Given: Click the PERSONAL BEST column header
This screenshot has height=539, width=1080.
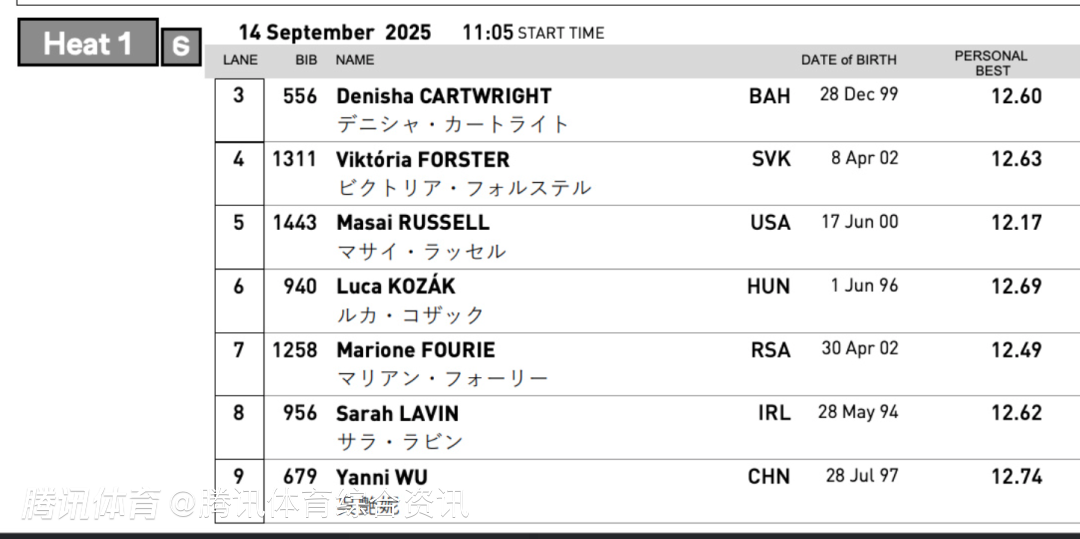Looking at the screenshot, I should tap(990, 63).
